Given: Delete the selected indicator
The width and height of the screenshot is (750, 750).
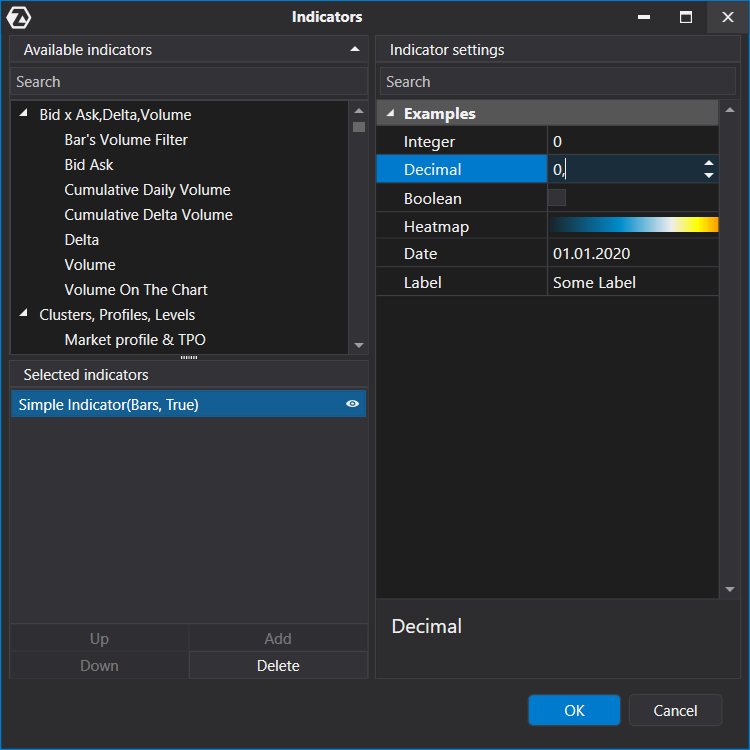Looking at the screenshot, I should [278, 665].
